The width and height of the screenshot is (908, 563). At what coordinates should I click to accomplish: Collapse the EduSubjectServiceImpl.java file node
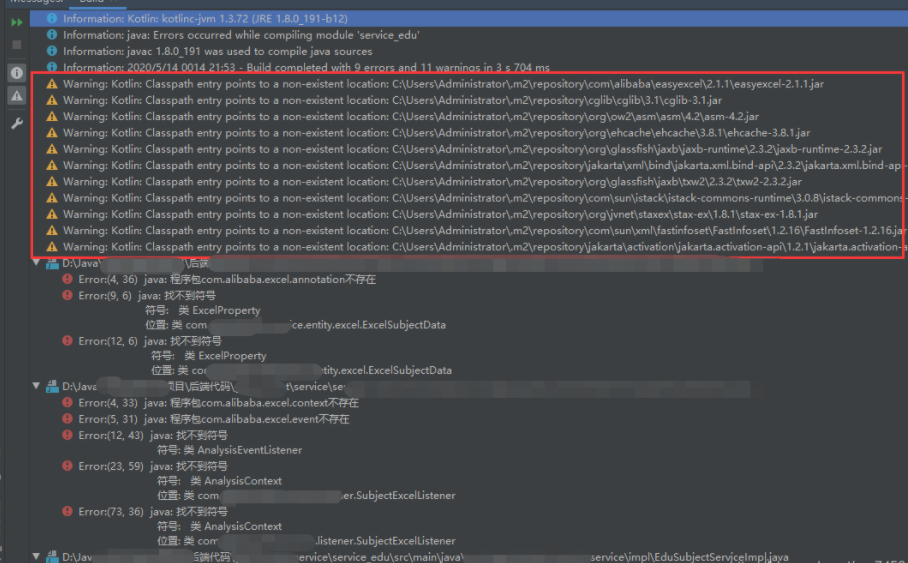tap(36, 556)
